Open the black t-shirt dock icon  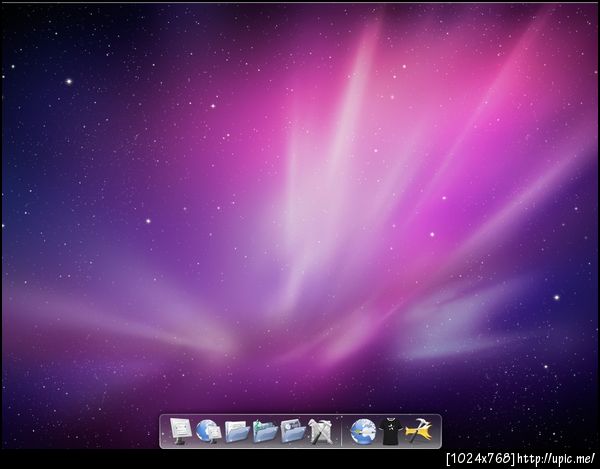point(391,432)
